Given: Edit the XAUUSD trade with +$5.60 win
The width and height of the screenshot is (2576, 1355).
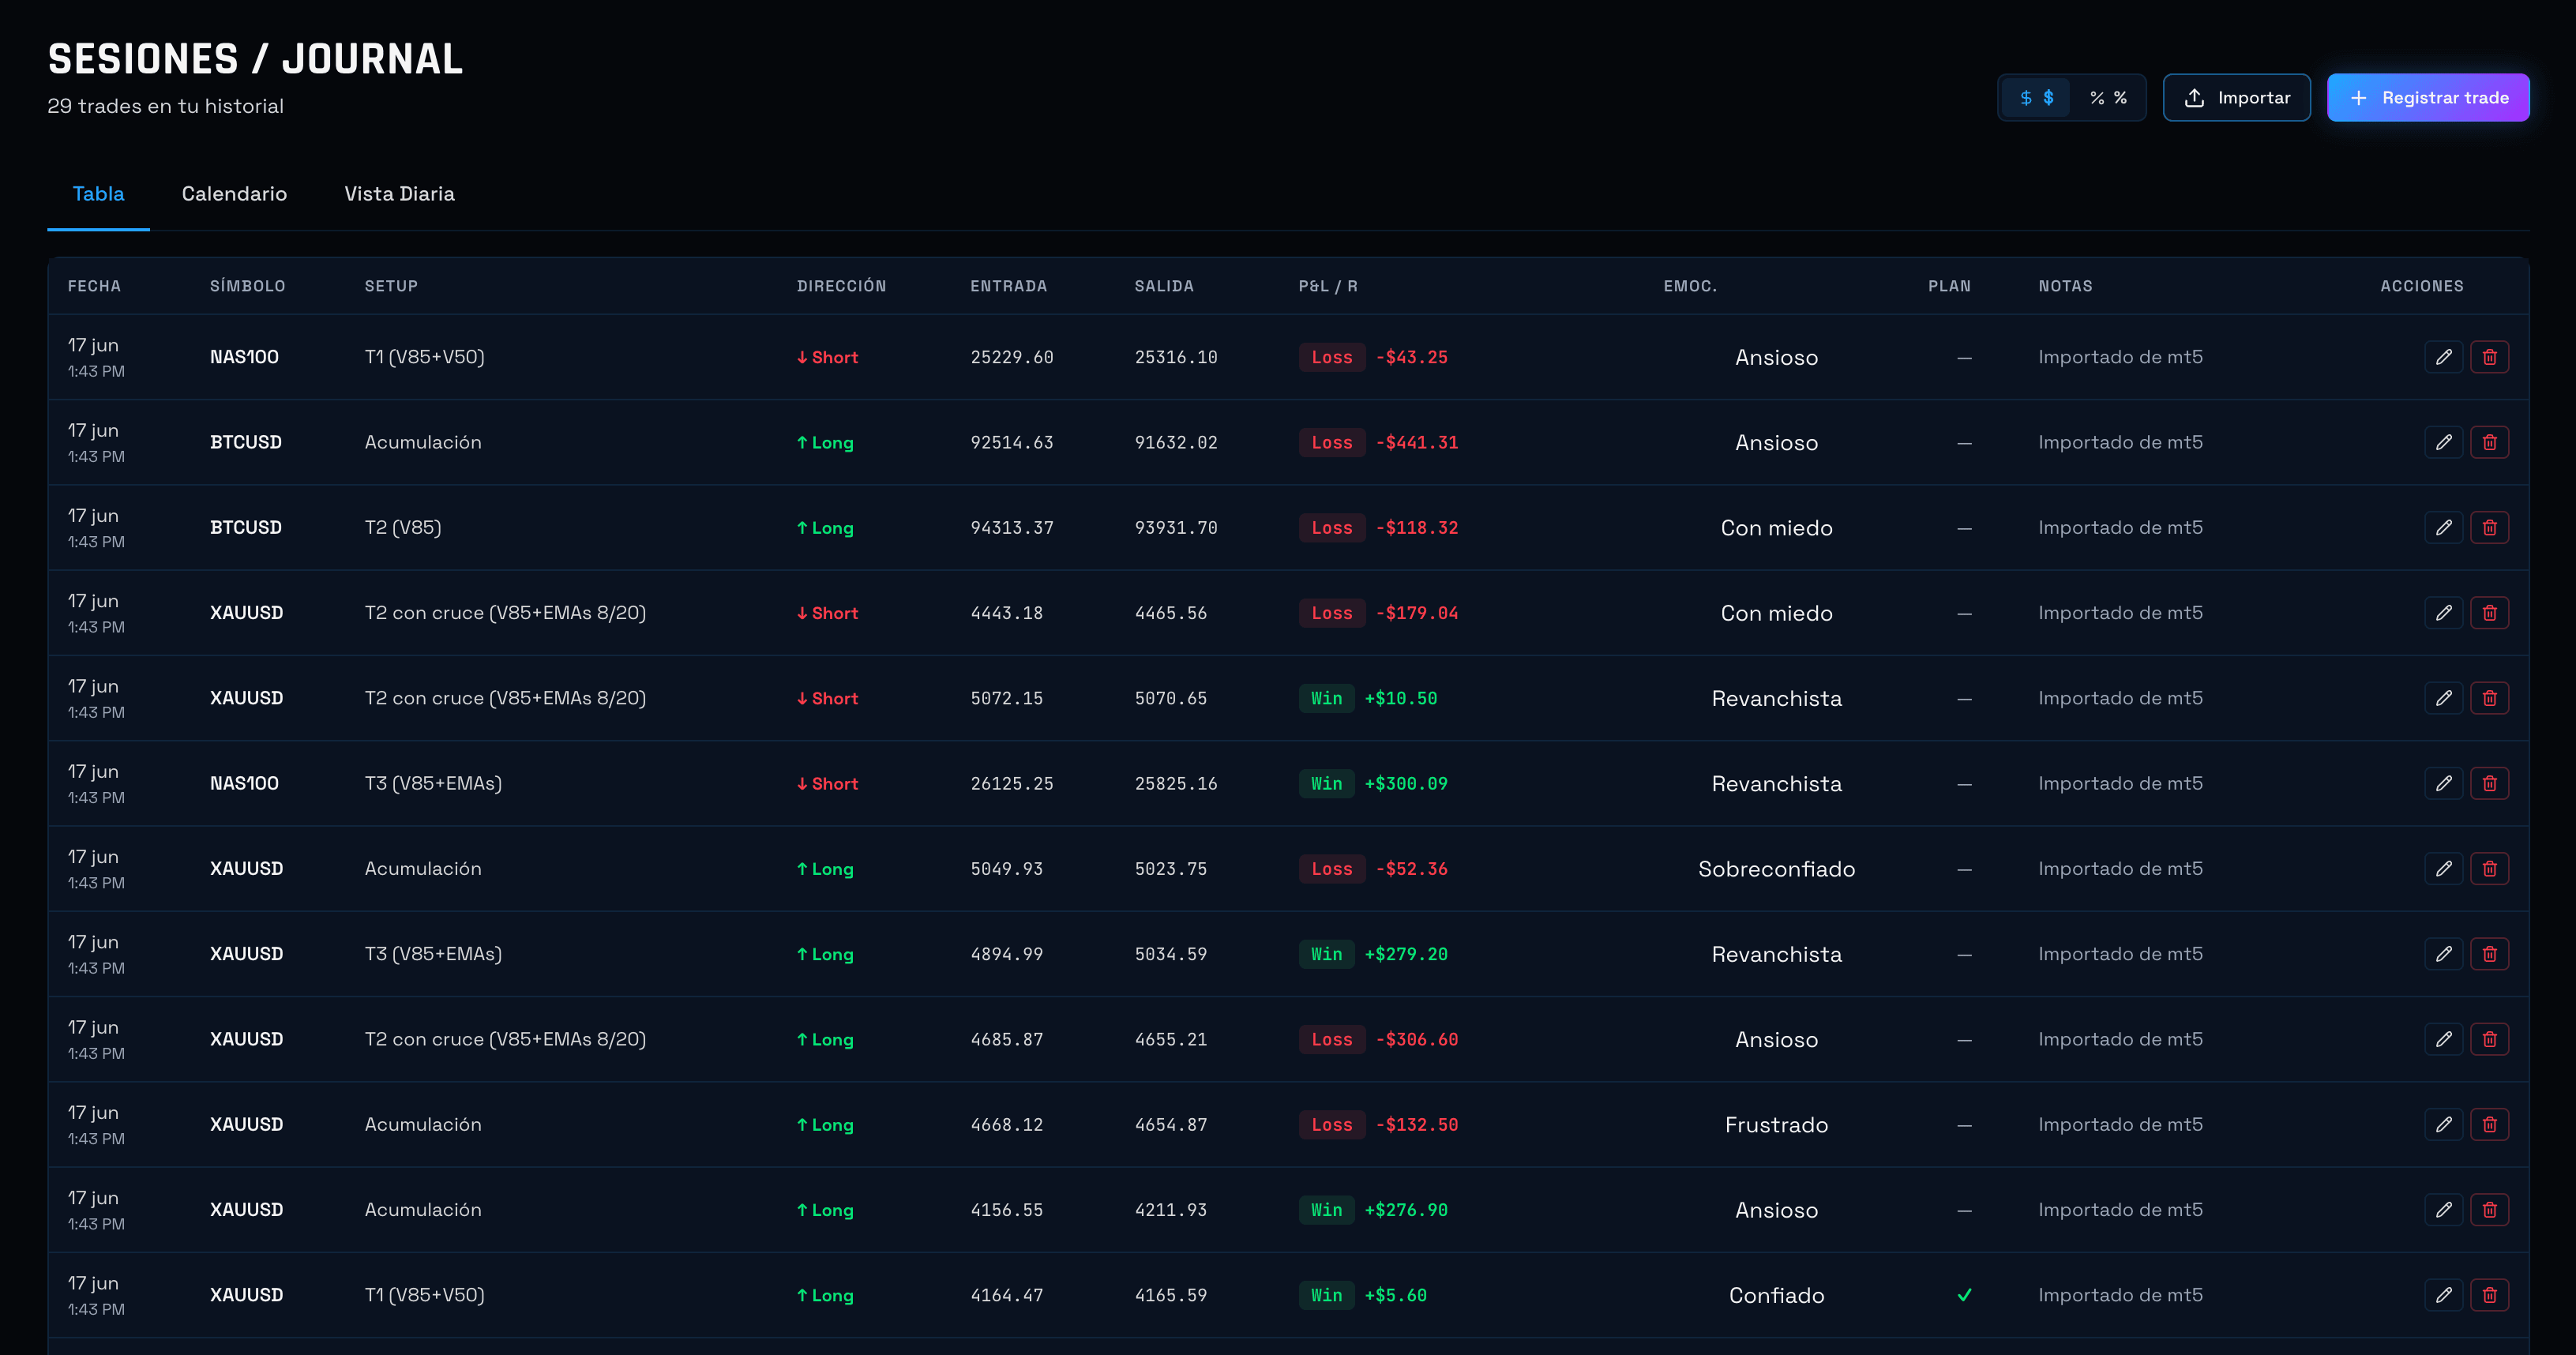Looking at the screenshot, I should 2443,1295.
